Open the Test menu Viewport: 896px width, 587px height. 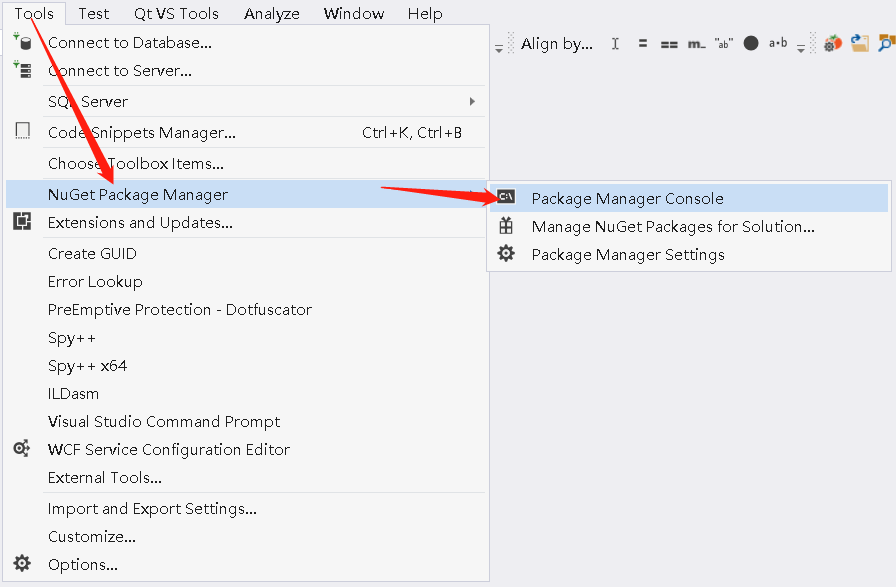point(94,13)
